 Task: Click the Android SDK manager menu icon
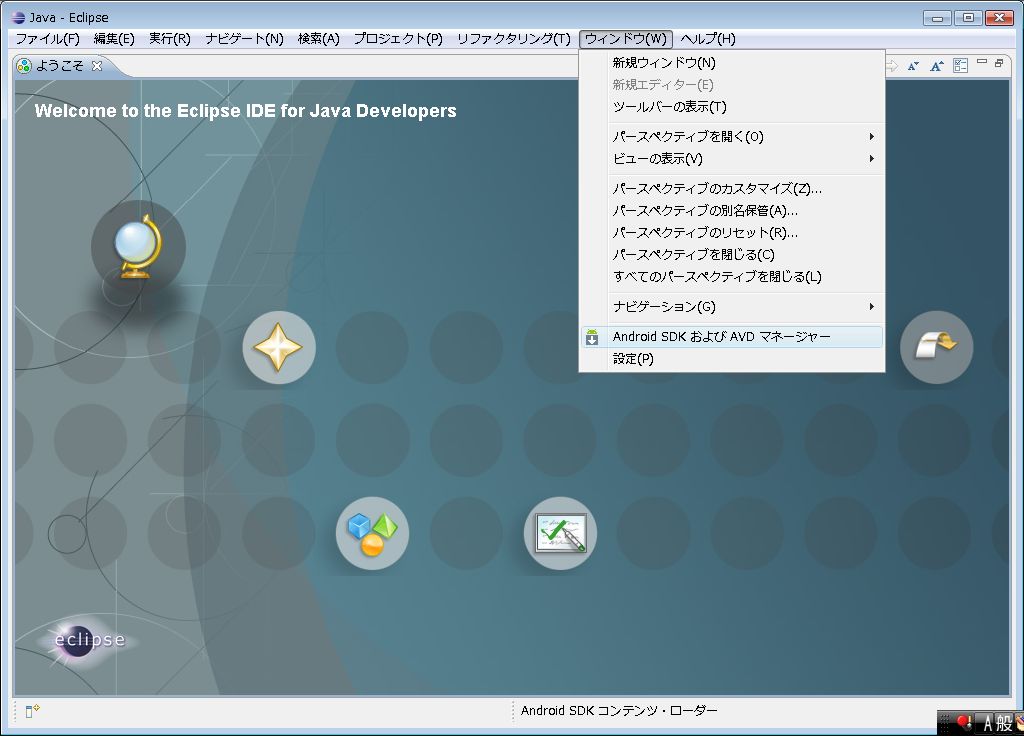[x=592, y=337]
